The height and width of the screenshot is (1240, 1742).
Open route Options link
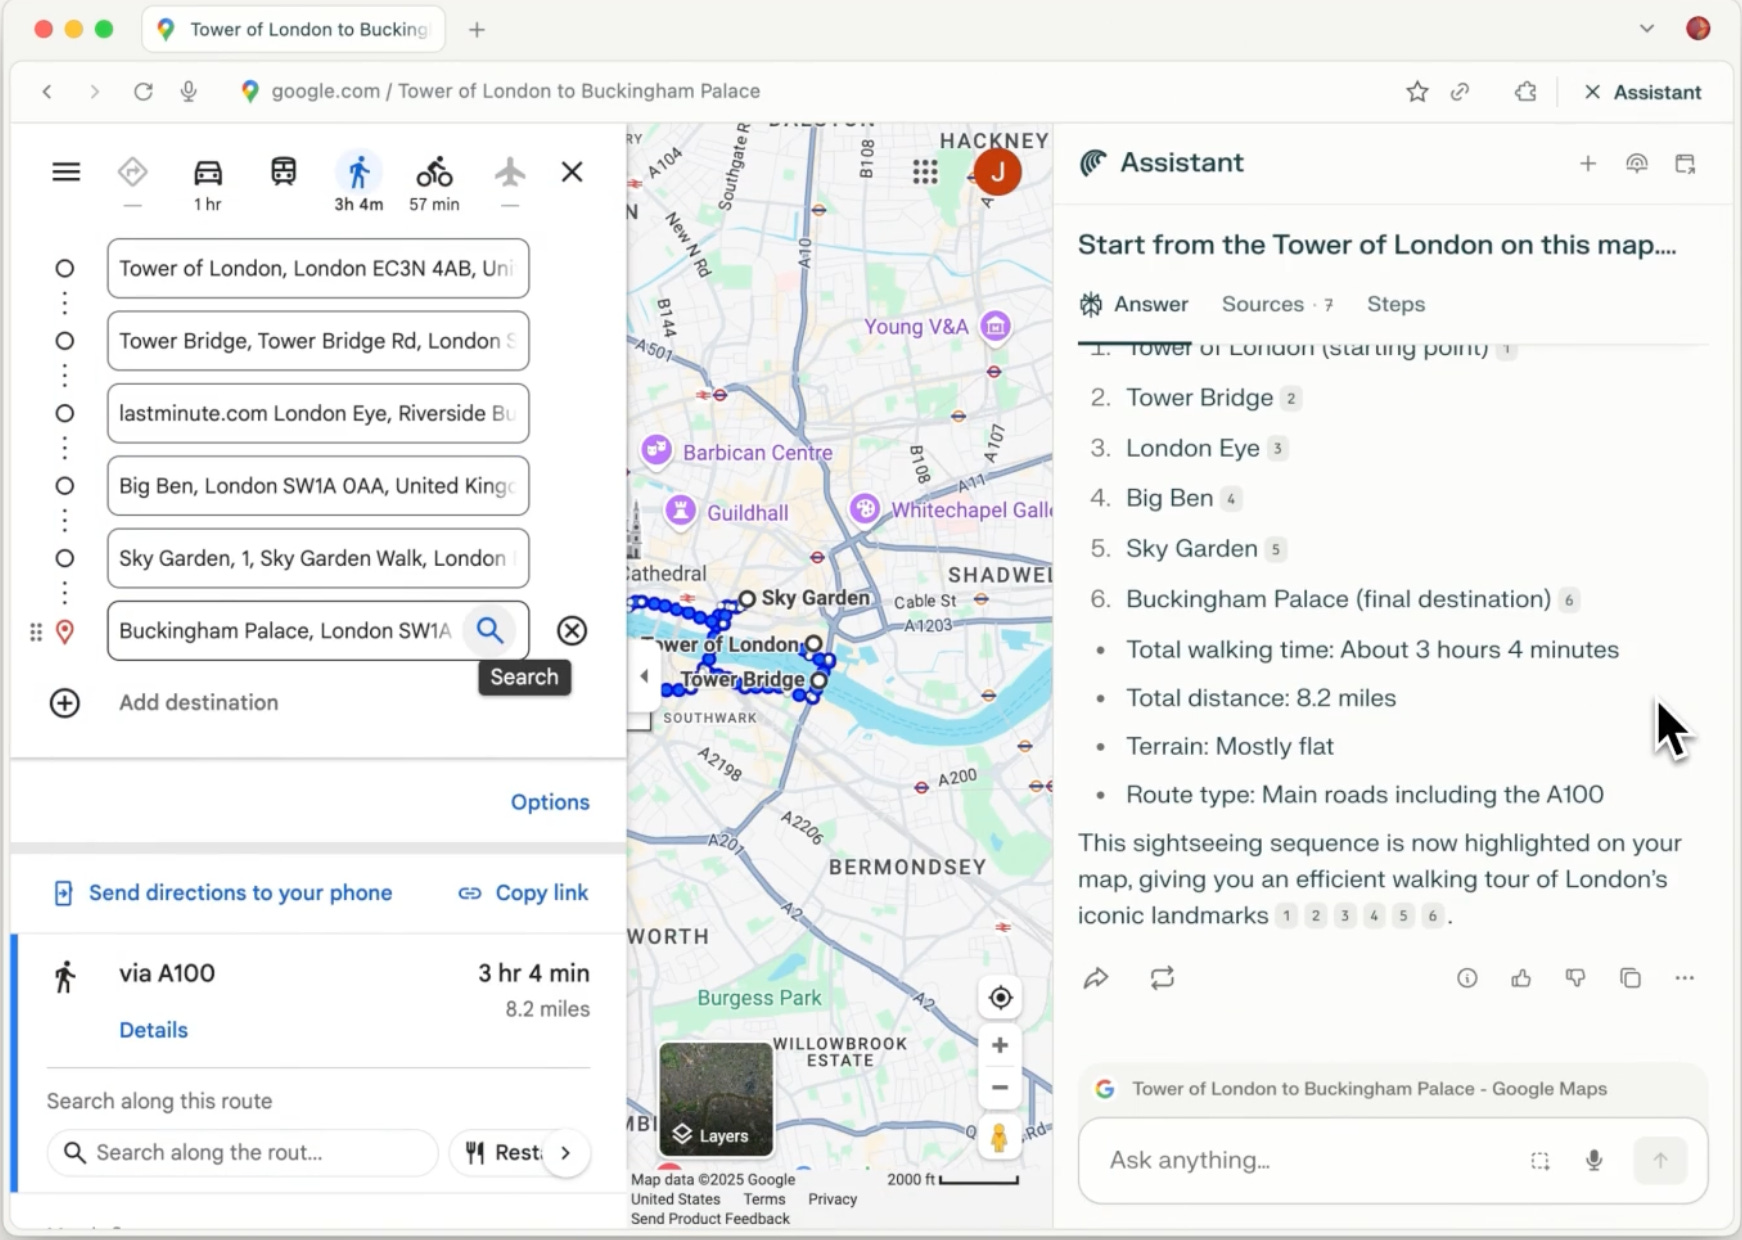pos(550,802)
